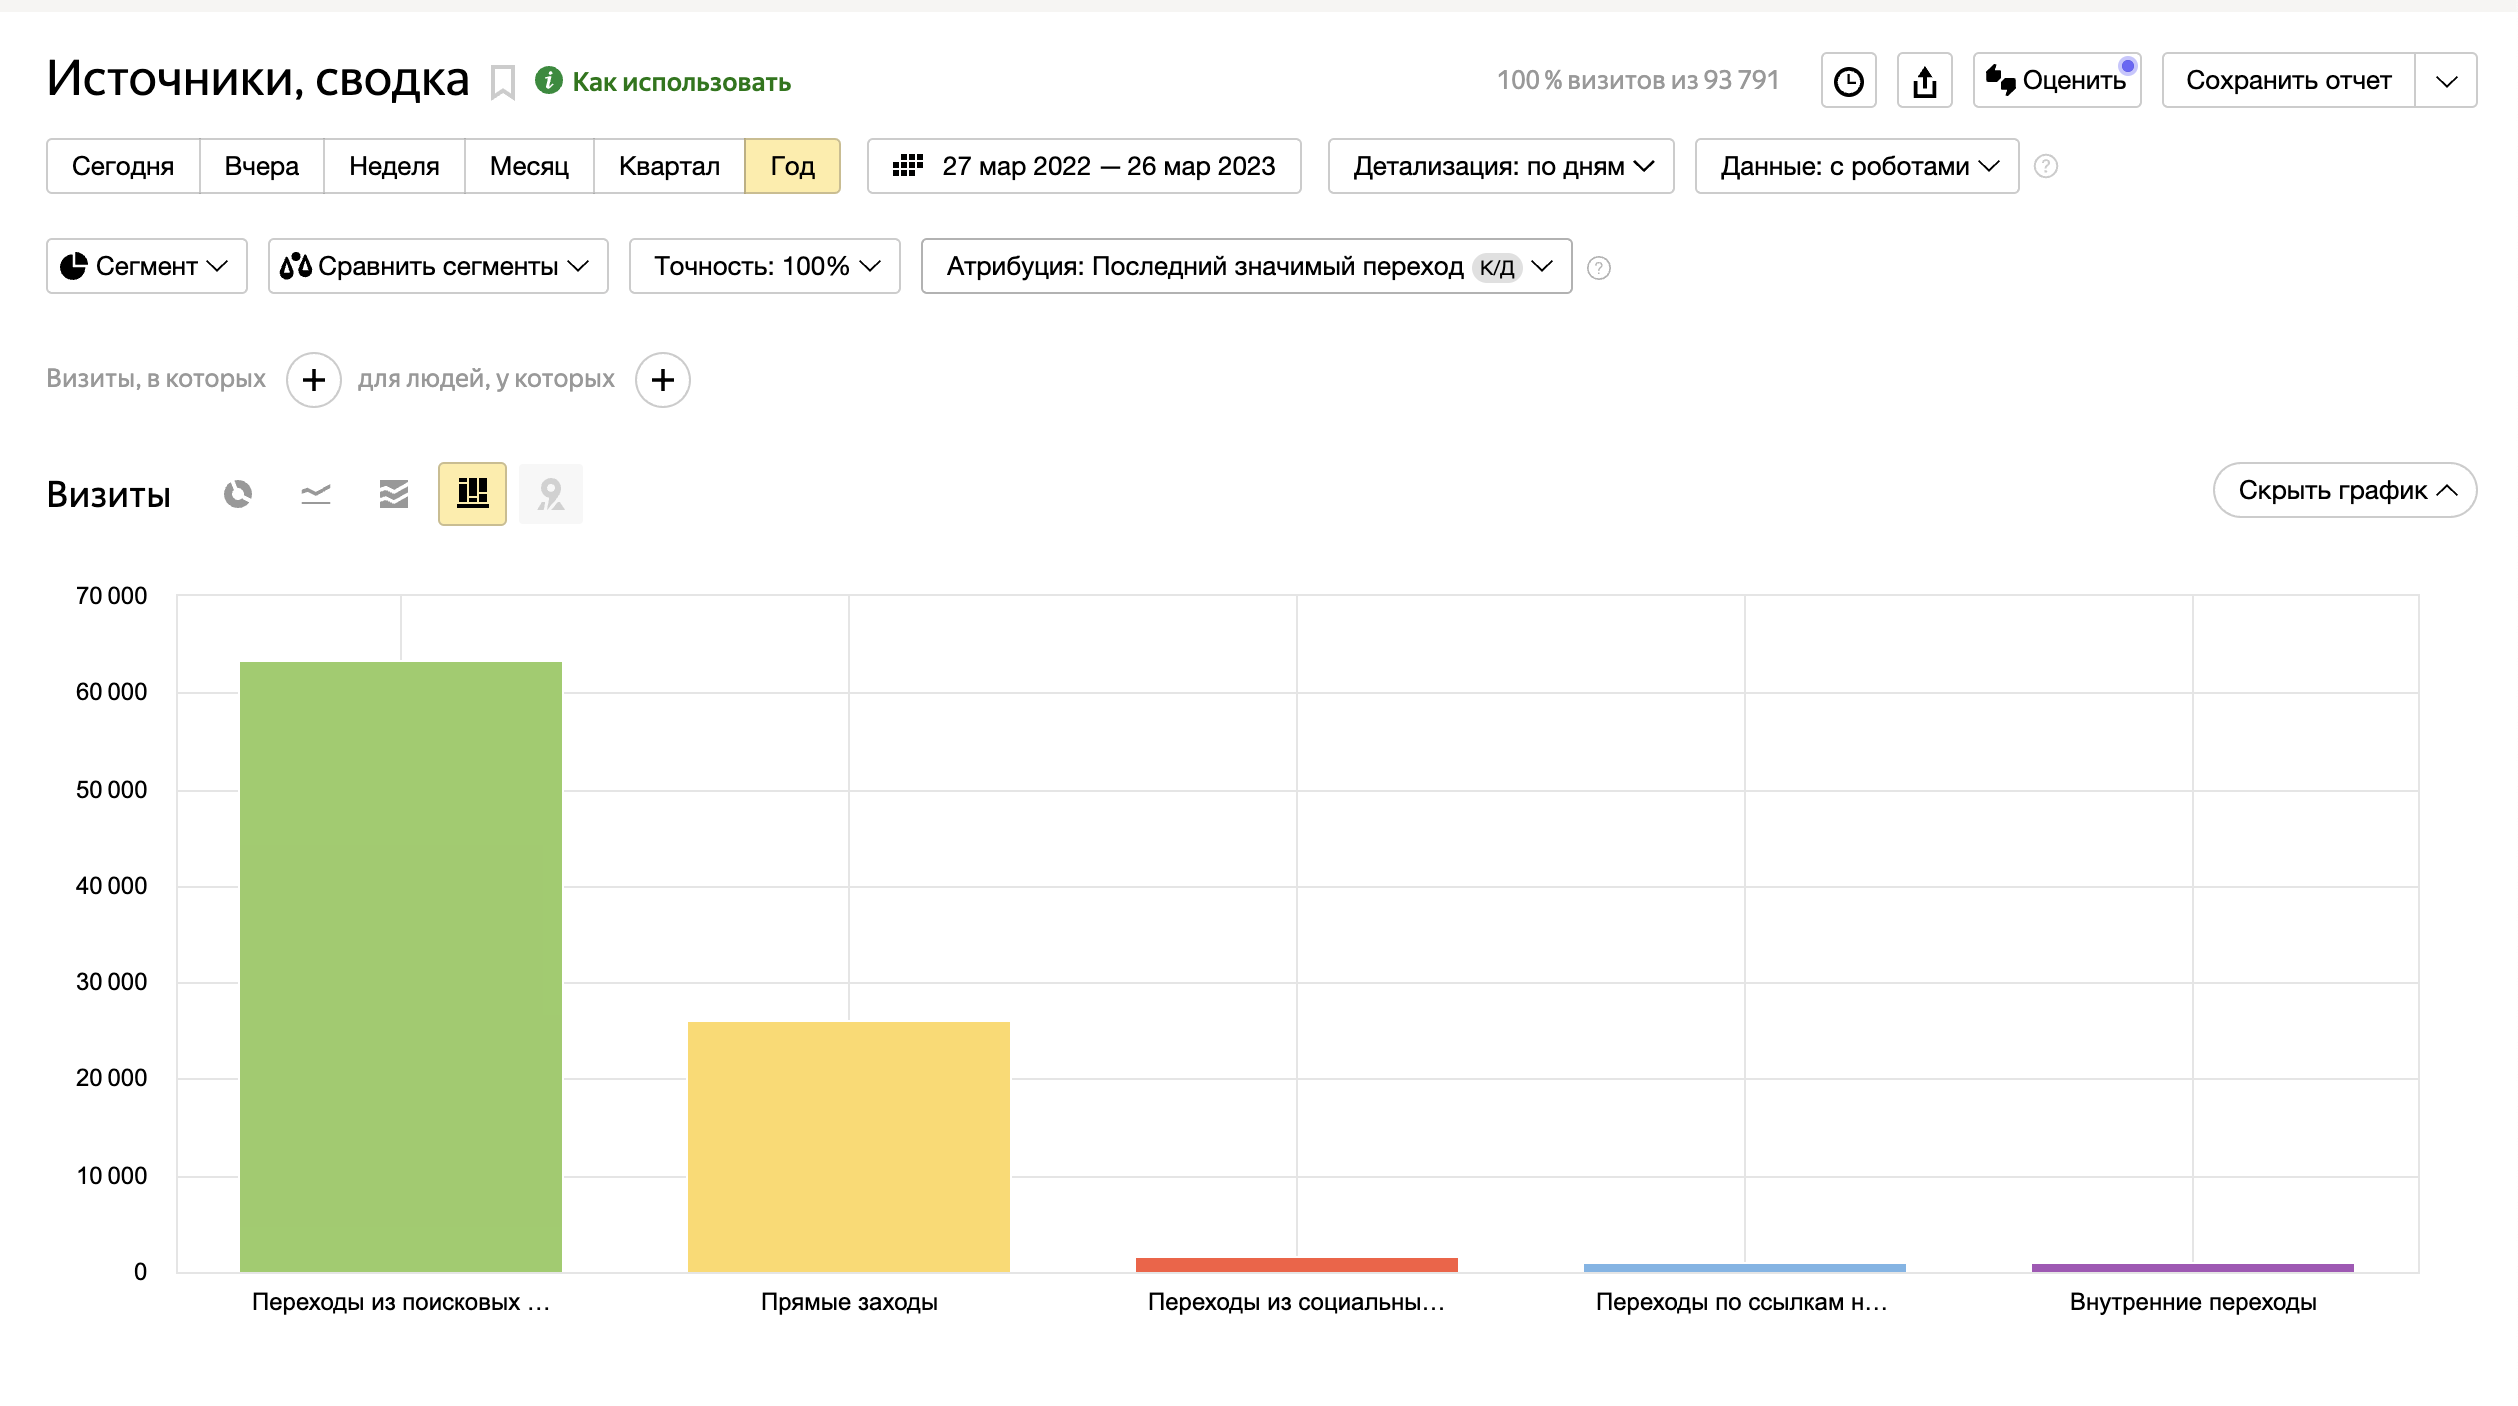Switch to pie chart view
The image size is (2518, 1406).
[238, 494]
